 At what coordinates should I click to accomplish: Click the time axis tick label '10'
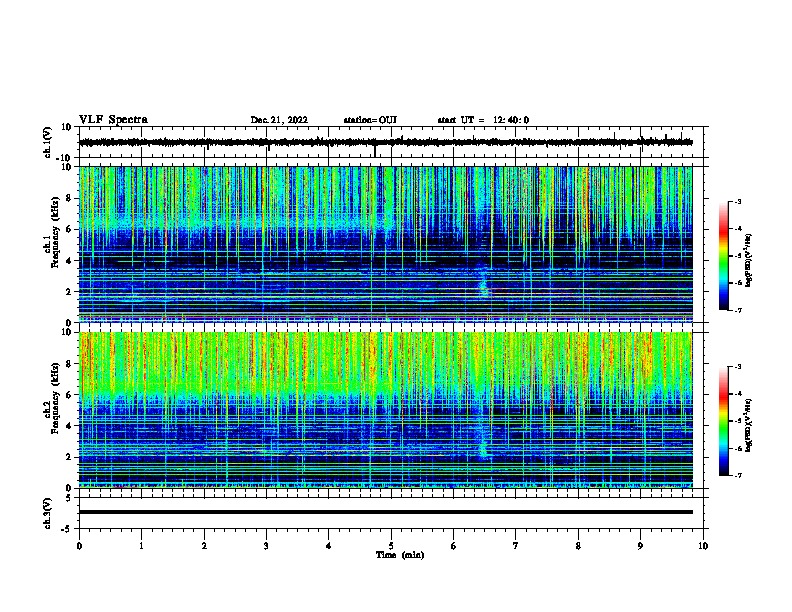point(703,546)
